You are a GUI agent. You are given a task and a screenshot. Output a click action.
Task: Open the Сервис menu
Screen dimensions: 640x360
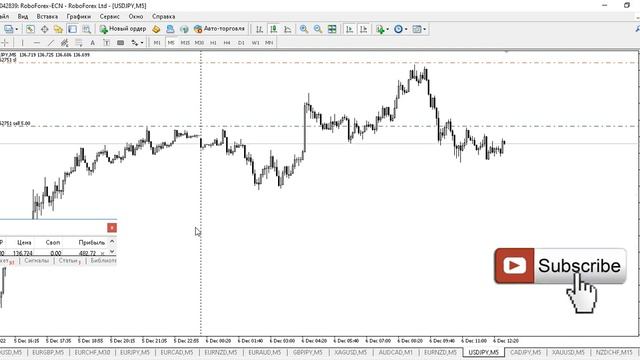coord(110,16)
